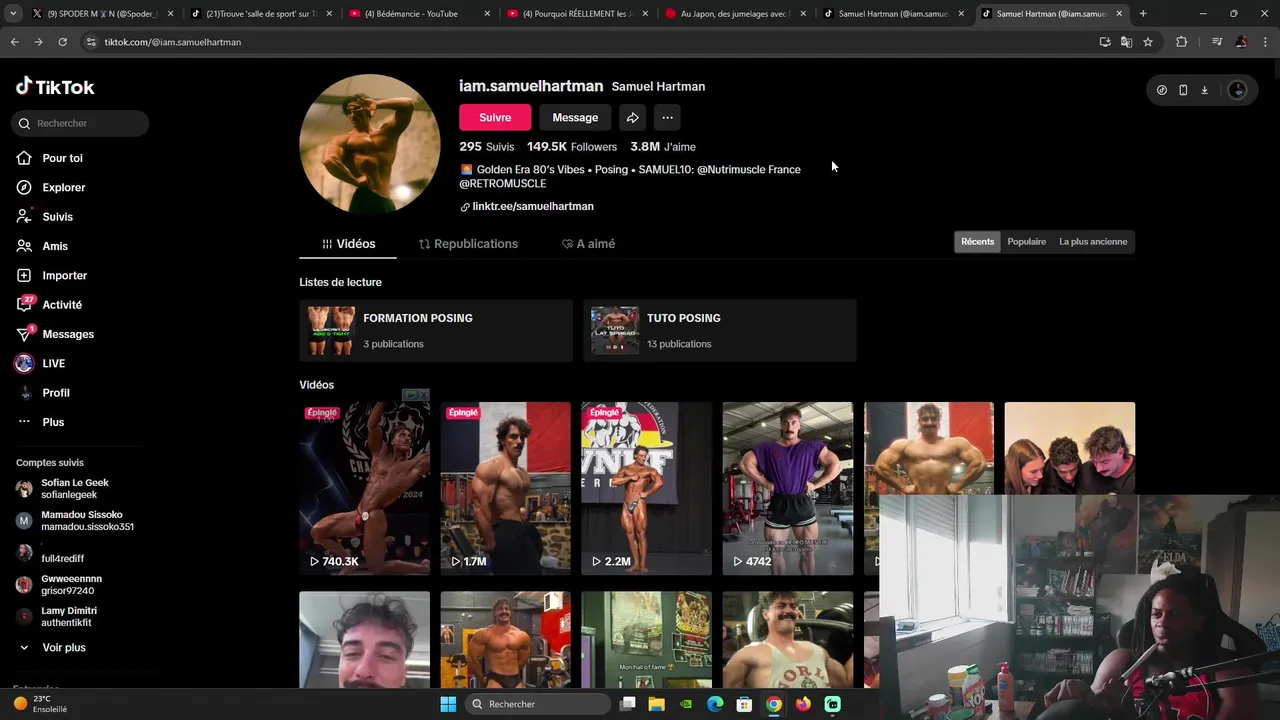
Task: Switch to the A aimé tab
Action: click(588, 244)
